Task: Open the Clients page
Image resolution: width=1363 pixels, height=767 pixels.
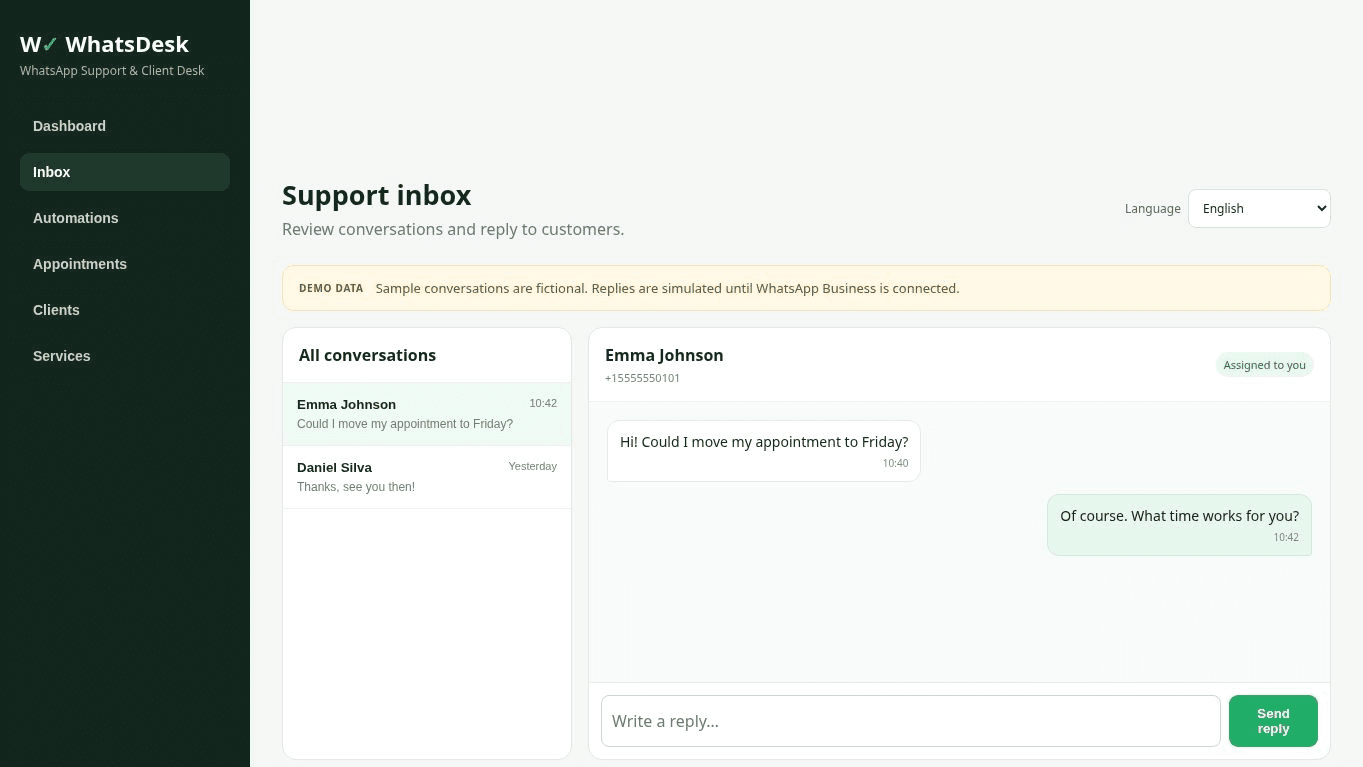Action: 125,310
